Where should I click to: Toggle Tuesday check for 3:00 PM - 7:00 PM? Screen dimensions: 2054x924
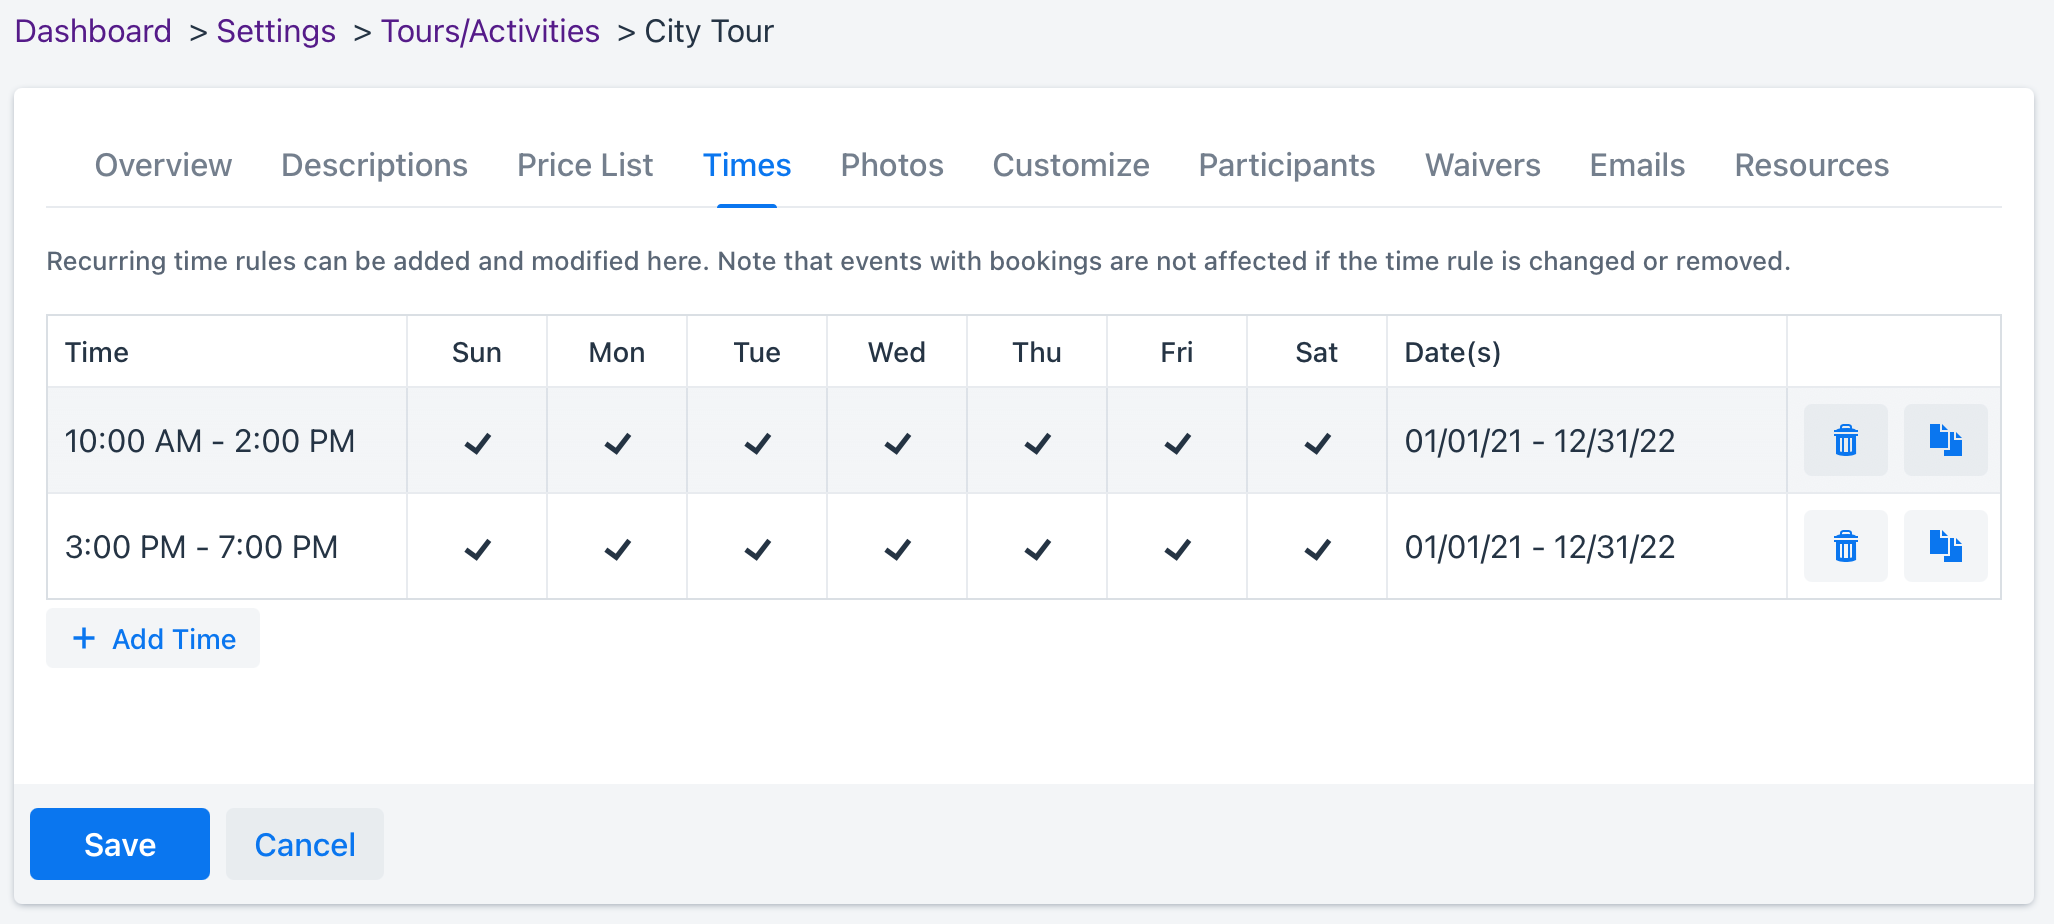pos(757,548)
